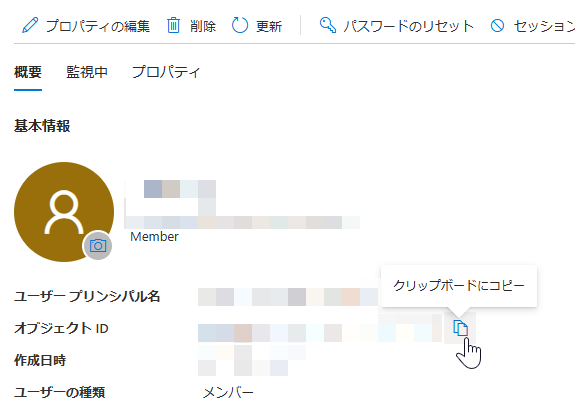Select the セッション toolbar text
The image size is (575, 413).
coord(544,26)
